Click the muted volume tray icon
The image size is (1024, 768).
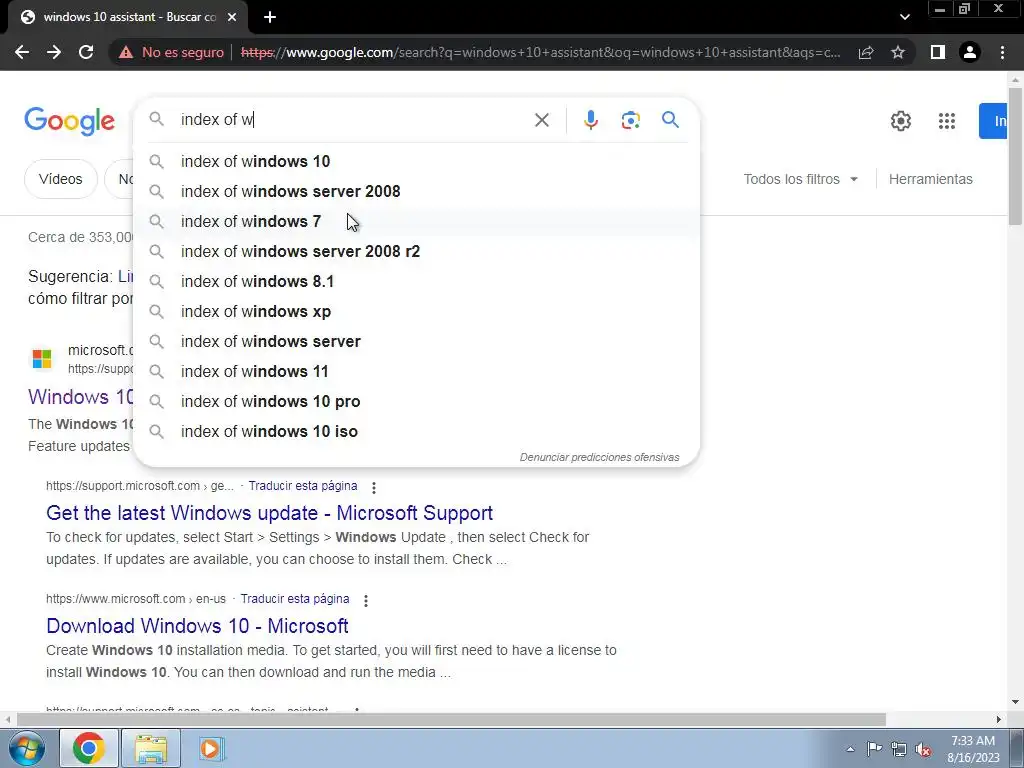(x=923, y=749)
